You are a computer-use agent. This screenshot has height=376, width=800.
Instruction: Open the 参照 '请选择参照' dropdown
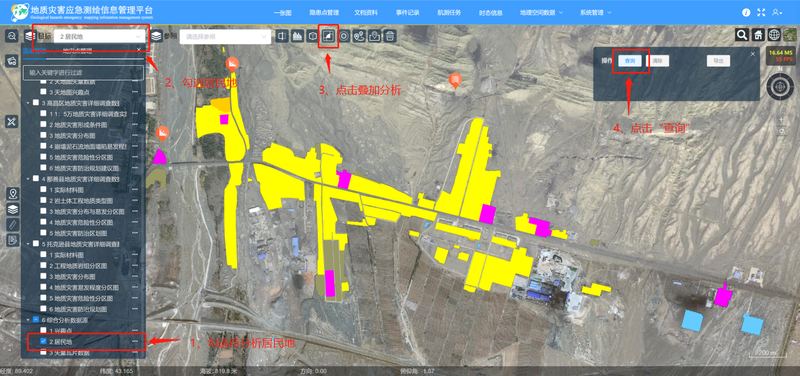225,37
